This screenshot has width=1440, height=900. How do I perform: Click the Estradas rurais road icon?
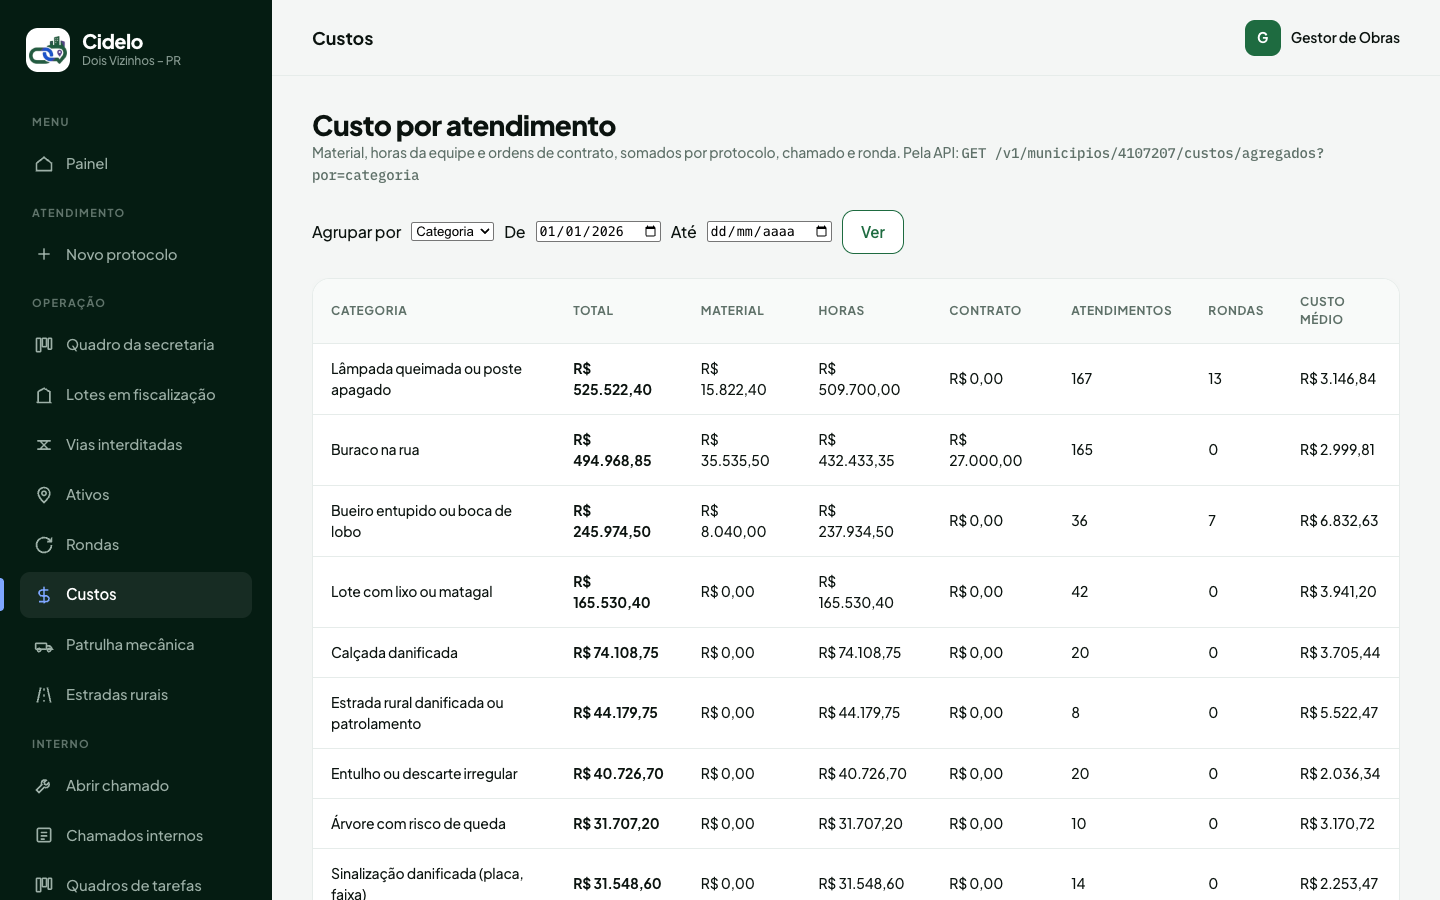point(44,695)
